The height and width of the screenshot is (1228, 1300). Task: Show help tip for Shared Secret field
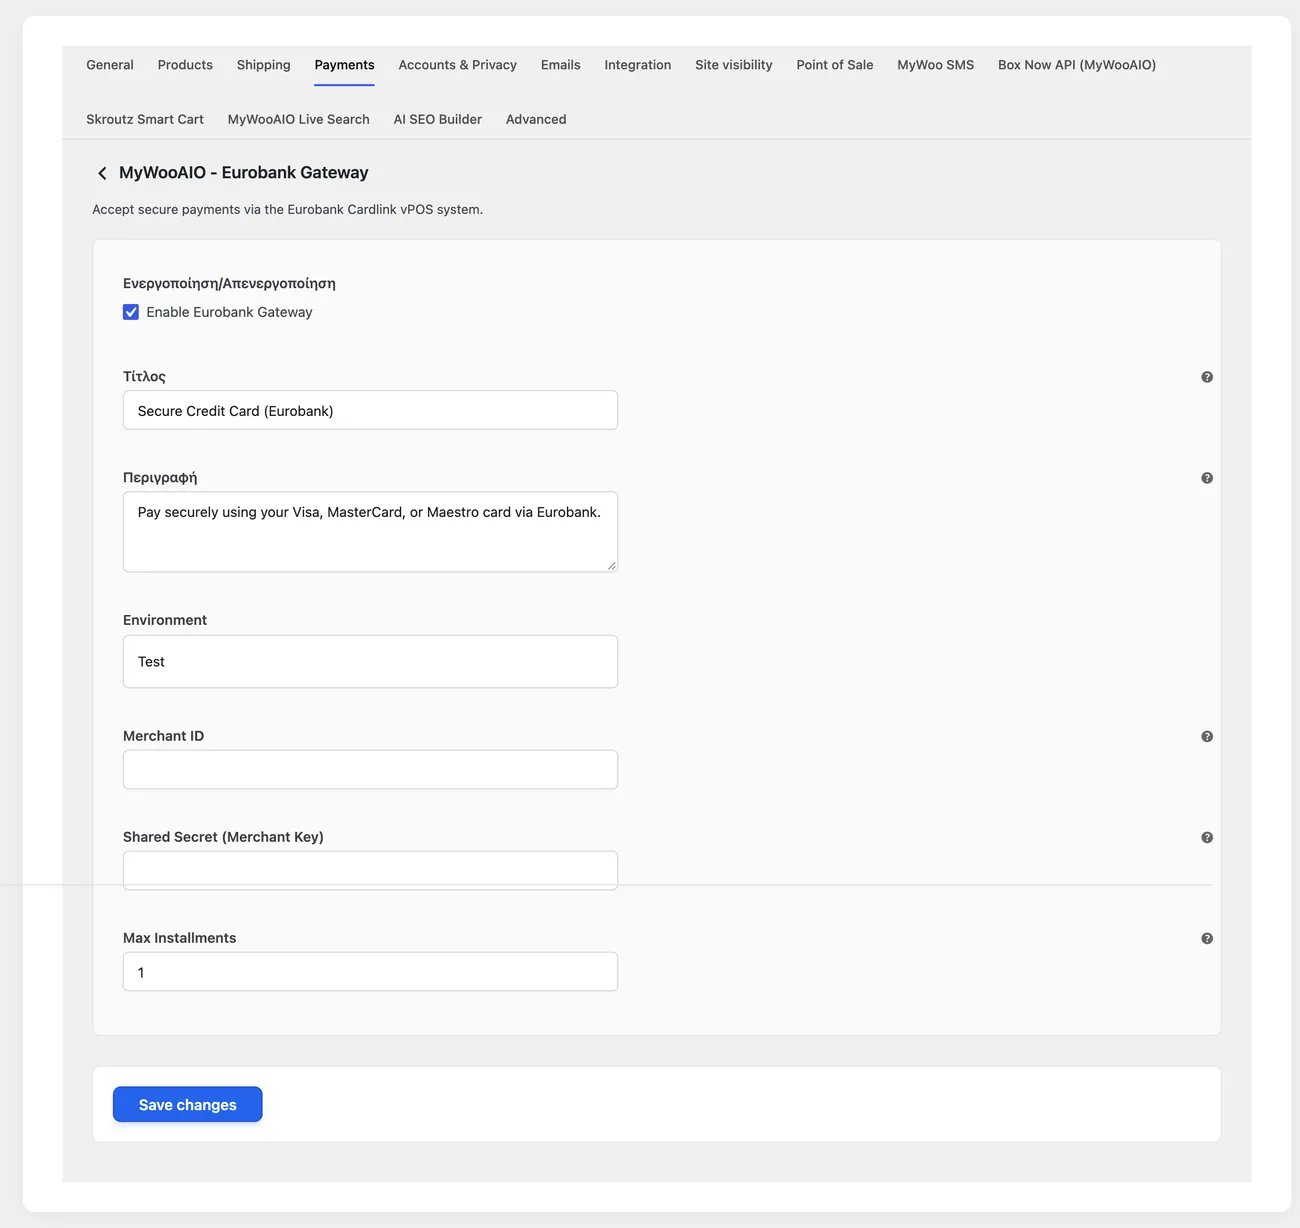1207,837
